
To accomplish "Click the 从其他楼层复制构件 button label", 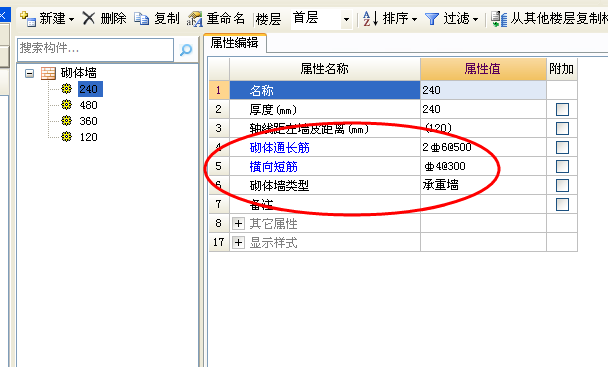I will point(559,18).
